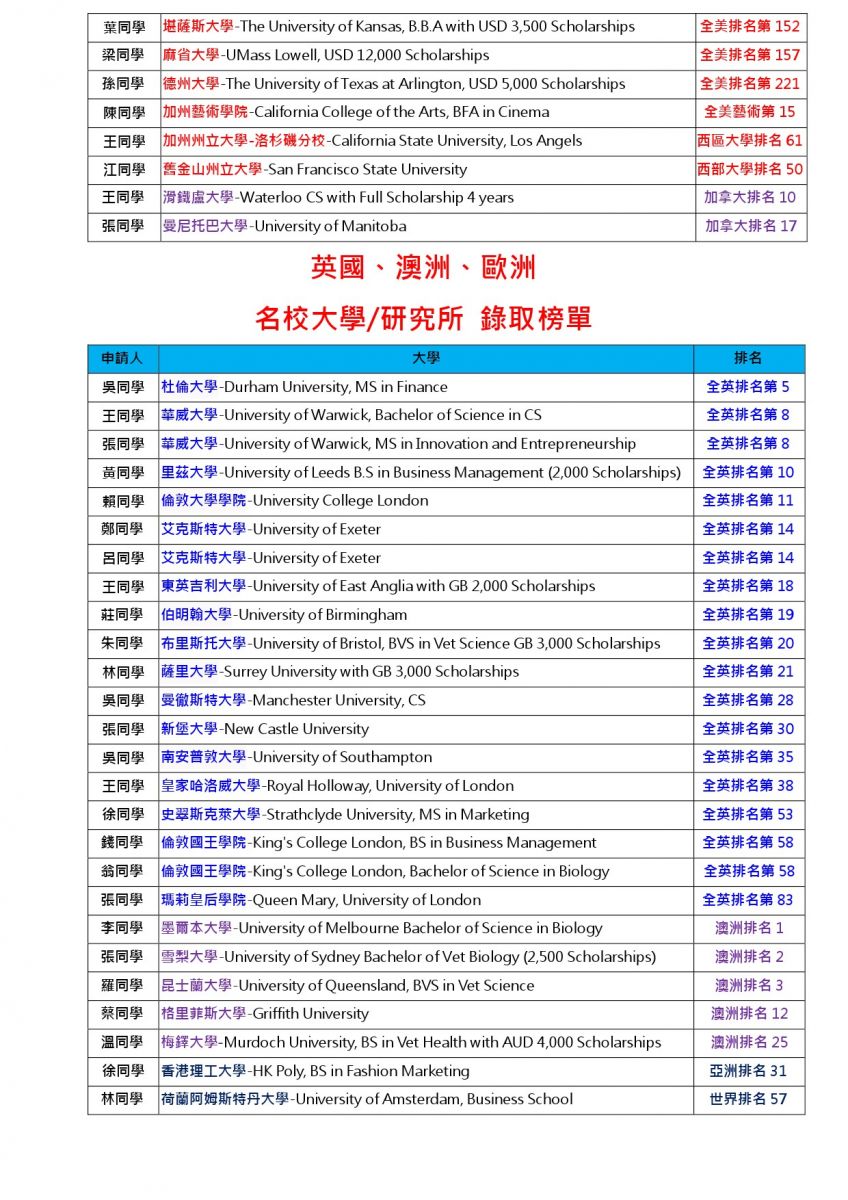Select King's College London Business Management entry

pyautogui.click(x=379, y=843)
